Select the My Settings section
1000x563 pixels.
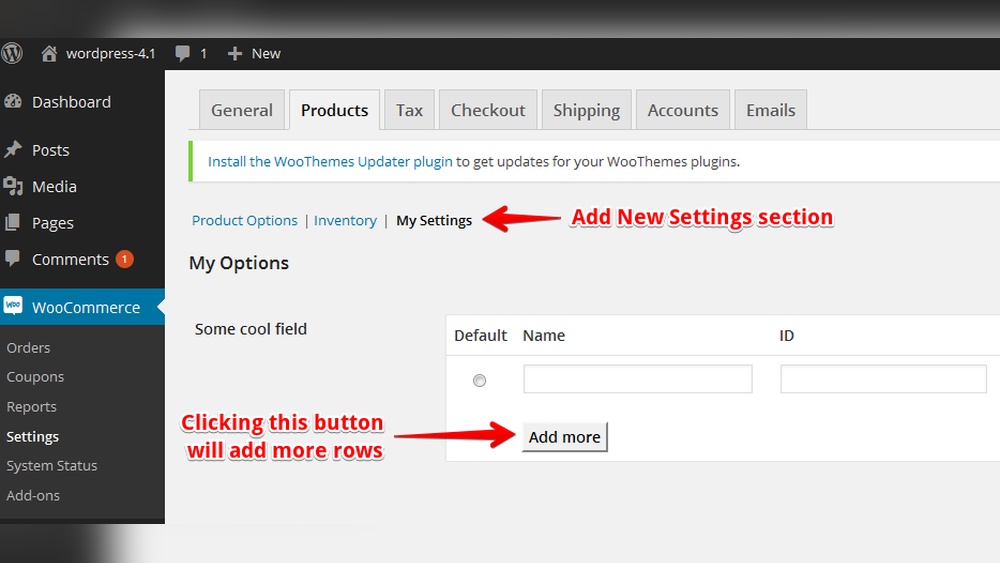[434, 221]
